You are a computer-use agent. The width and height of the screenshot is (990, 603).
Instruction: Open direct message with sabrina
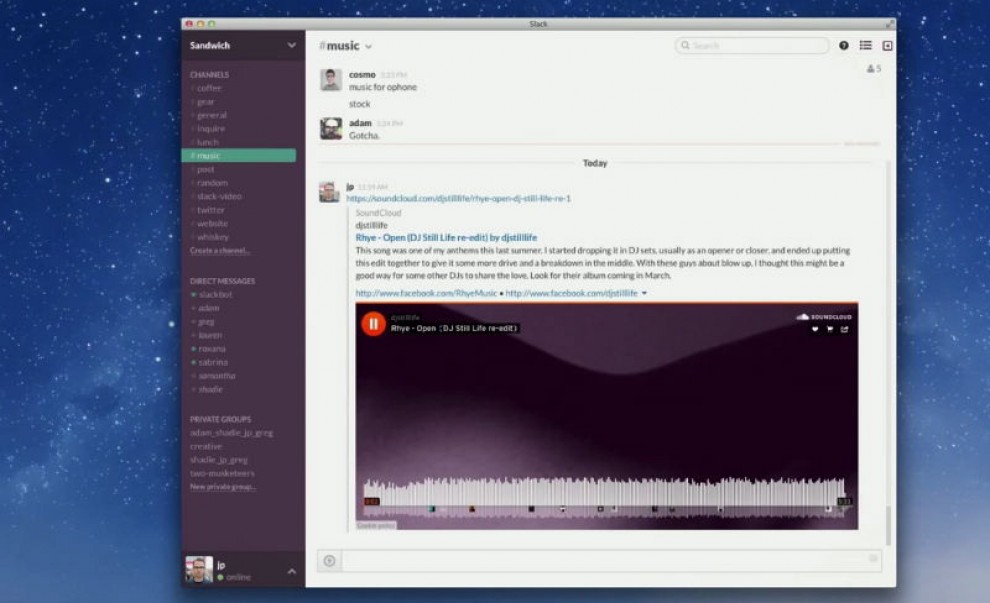tap(213, 362)
